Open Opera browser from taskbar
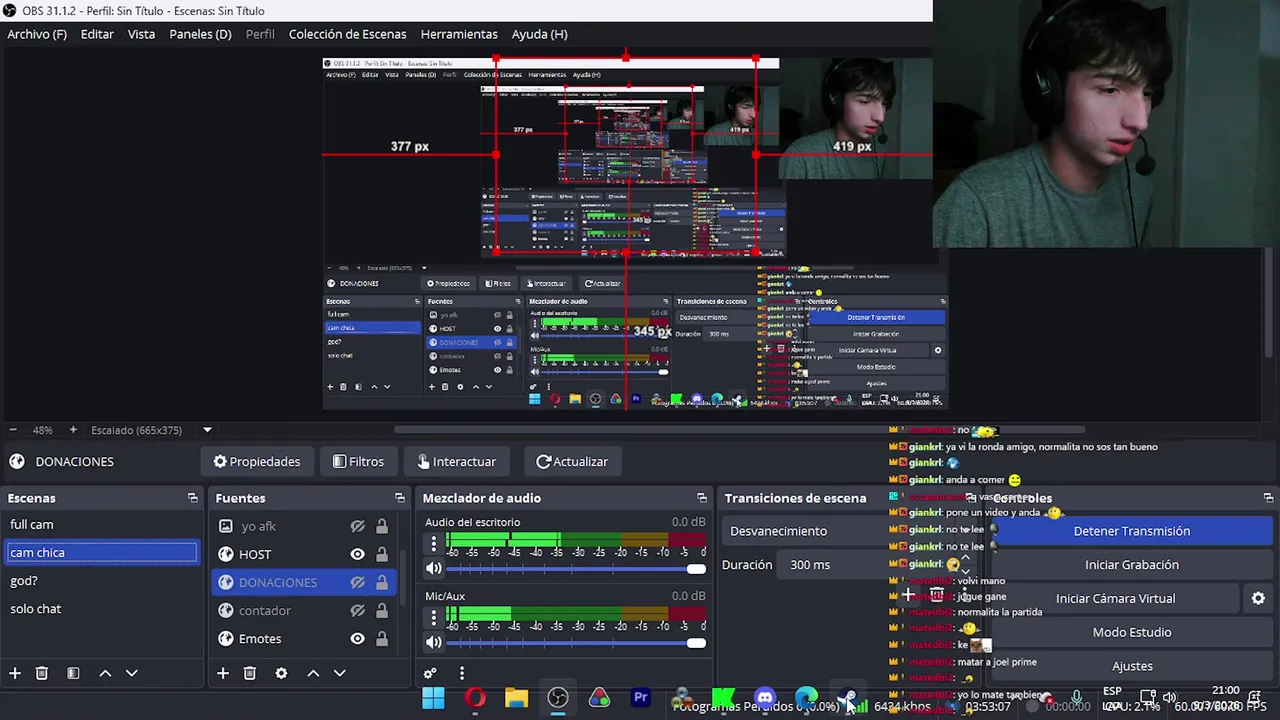Viewport: 1280px width, 720px height. click(475, 698)
